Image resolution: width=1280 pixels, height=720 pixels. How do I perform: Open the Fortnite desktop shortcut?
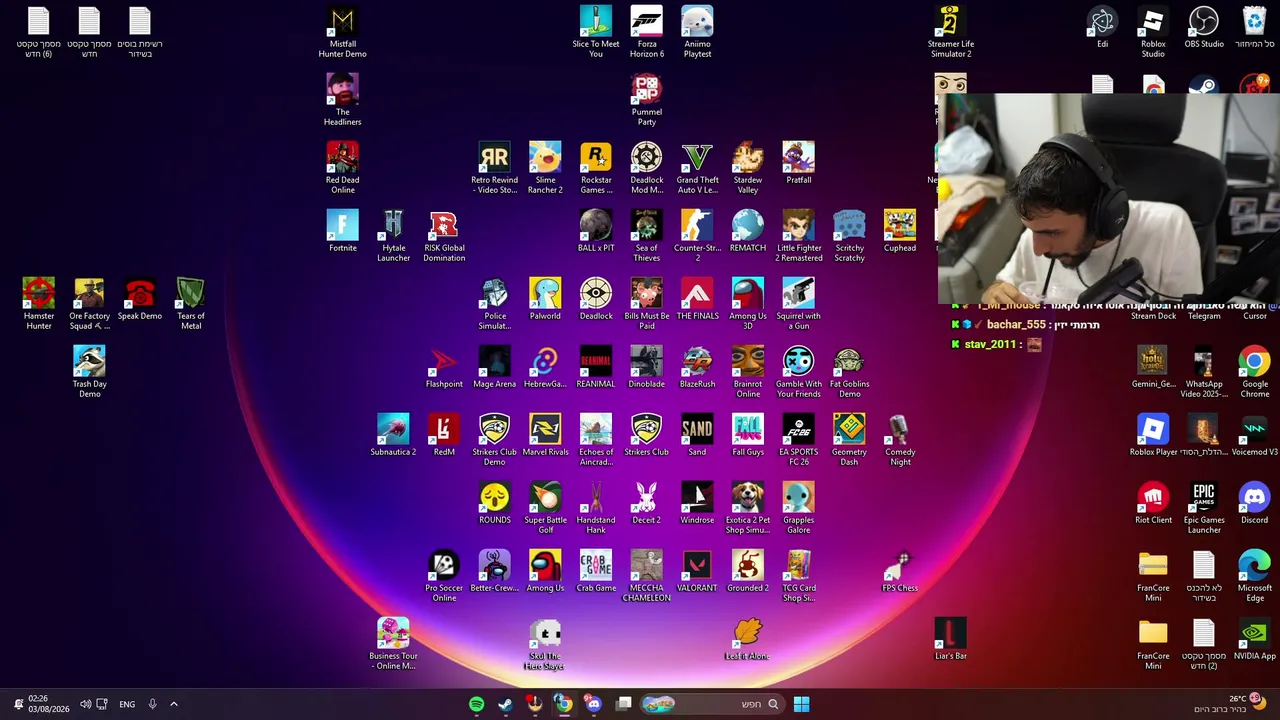click(343, 232)
